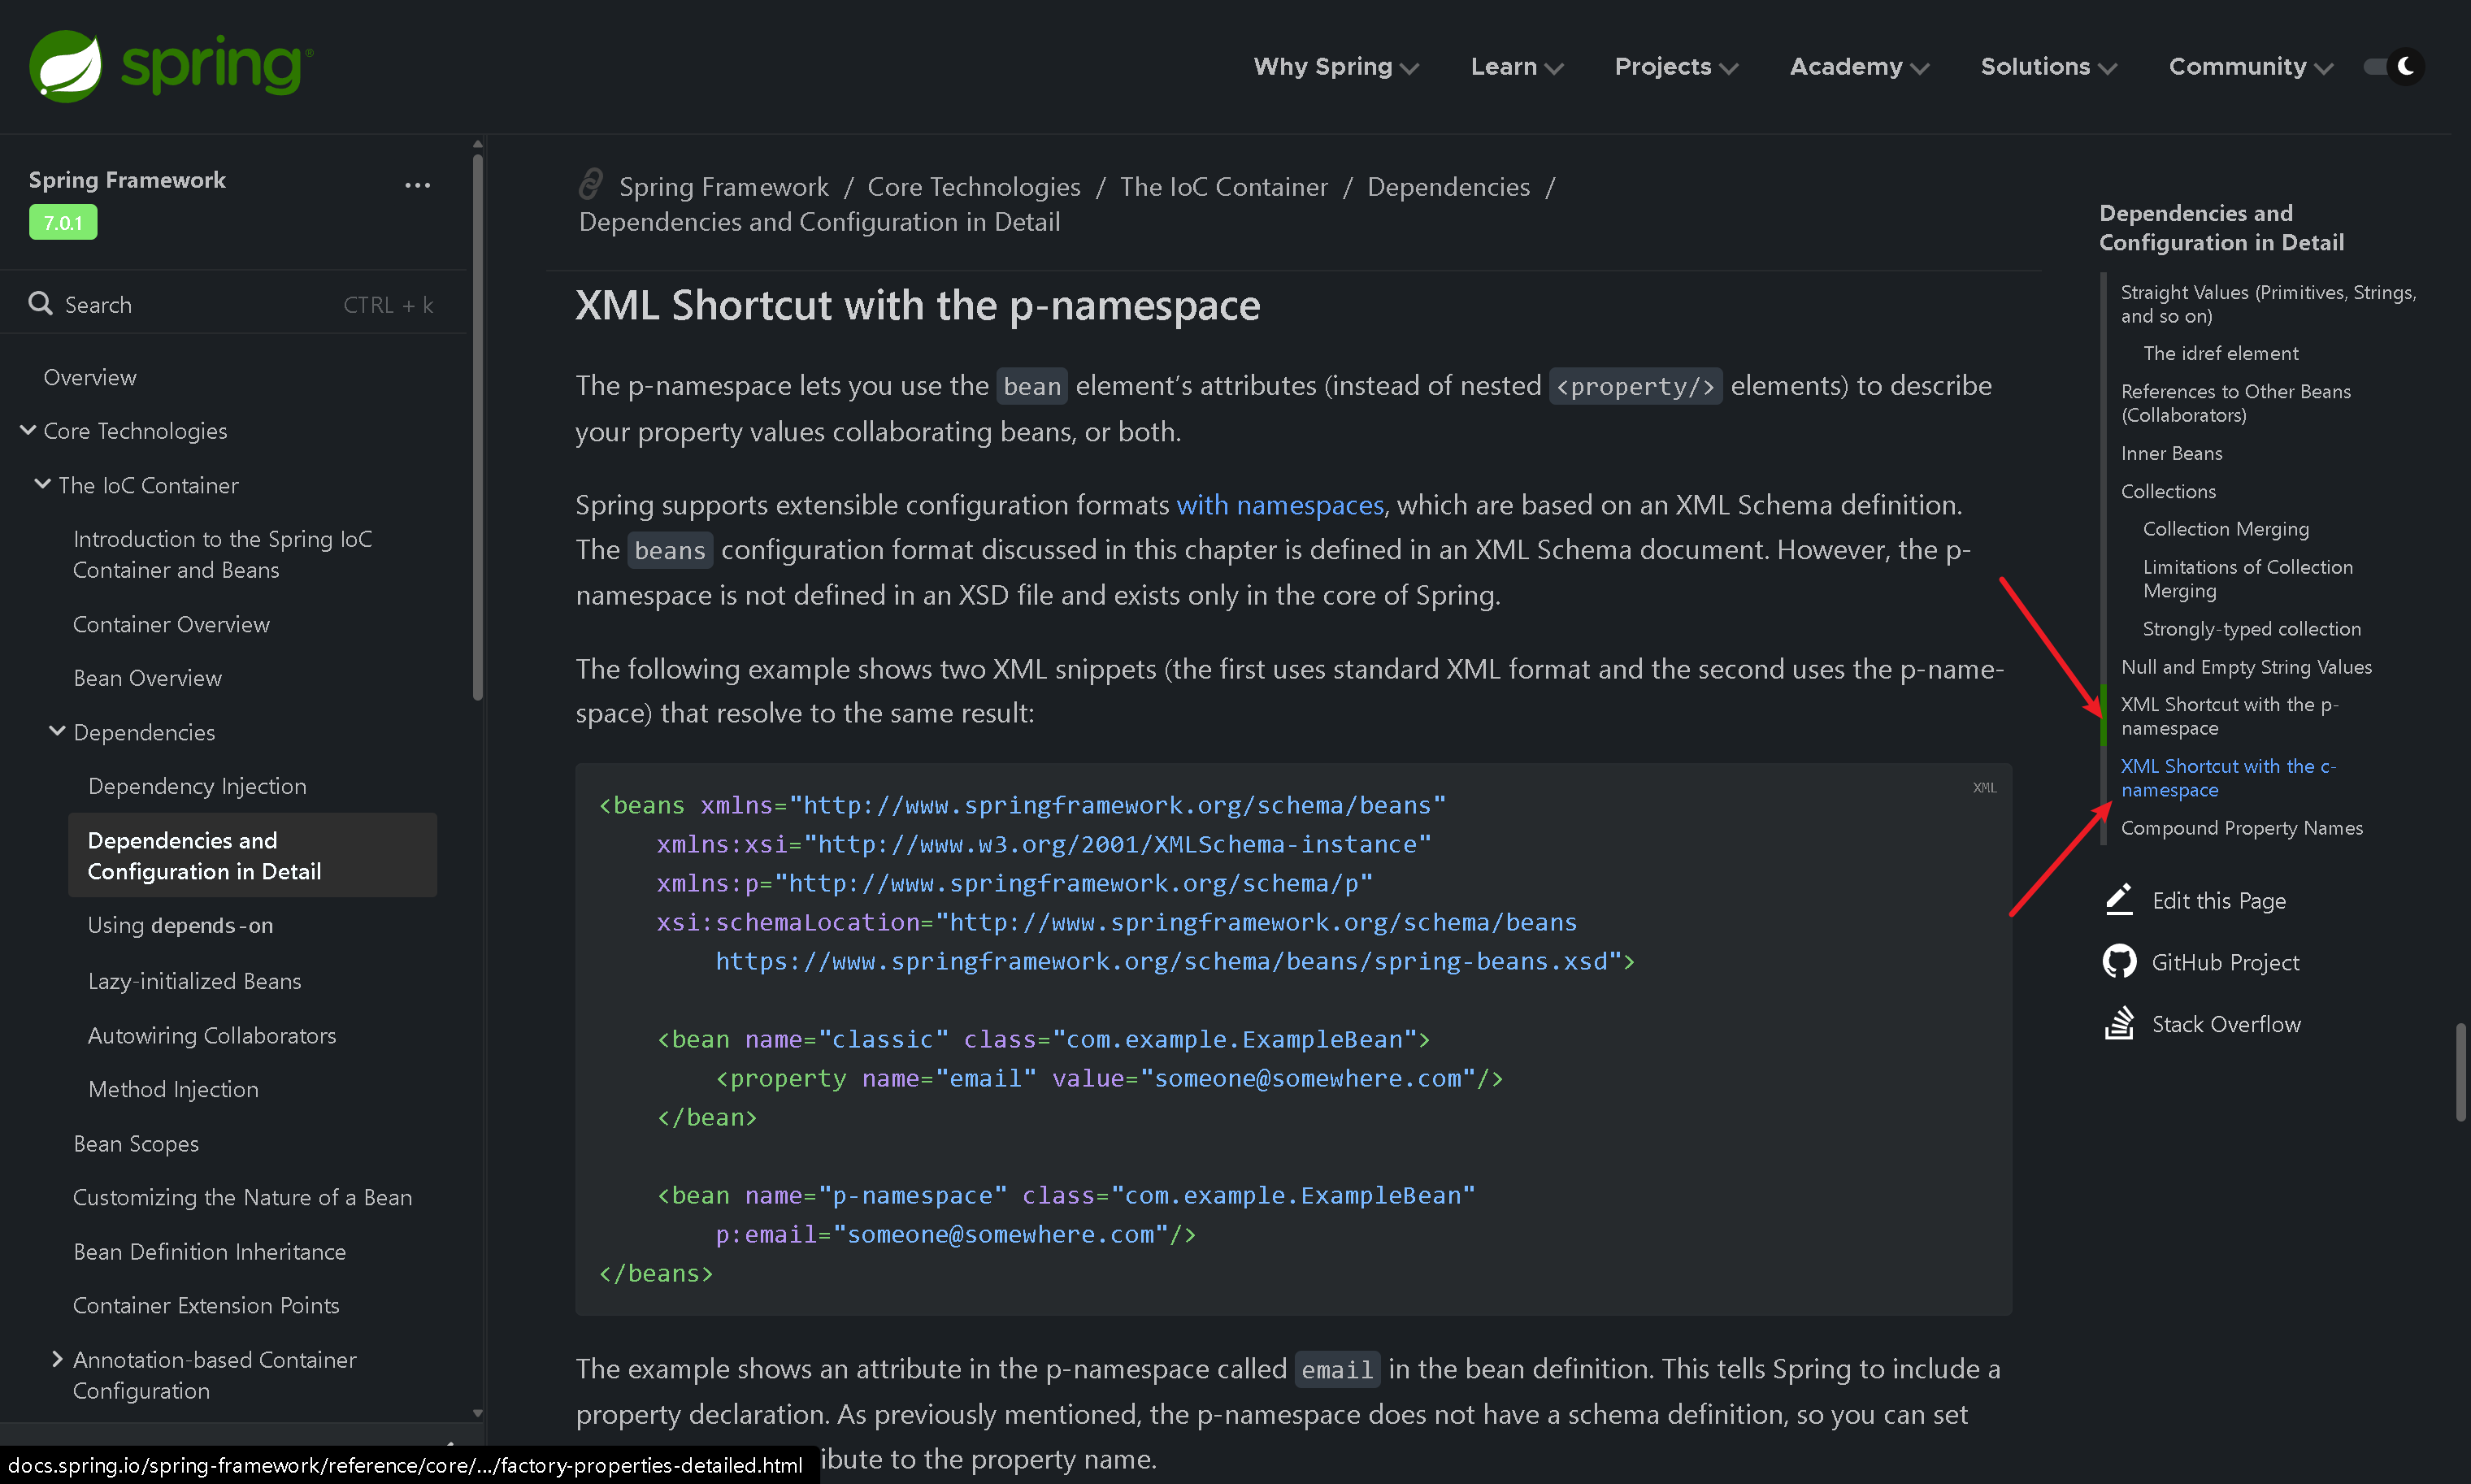Click the search magnifier icon
Image resolution: width=2471 pixels, height=1484 pixels.
(x=40, y=304)
